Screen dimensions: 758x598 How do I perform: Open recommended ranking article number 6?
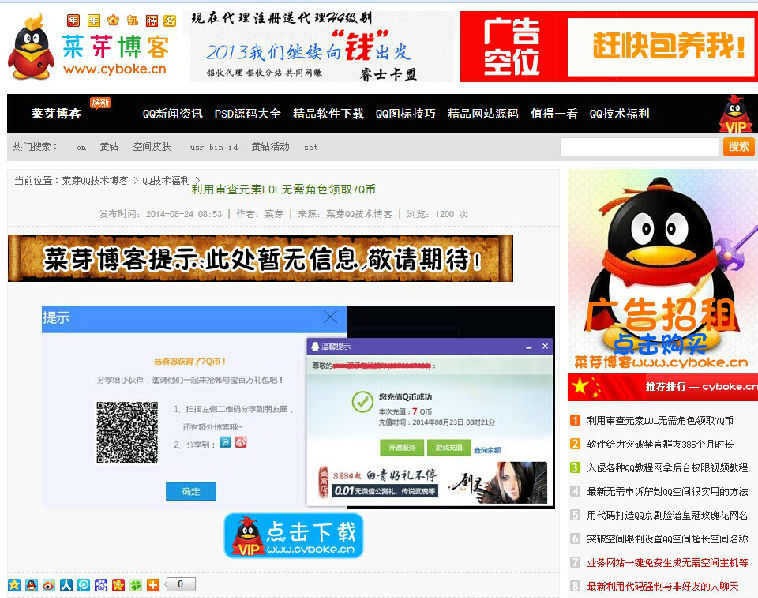pyautogui.click(x=667, y=539)
